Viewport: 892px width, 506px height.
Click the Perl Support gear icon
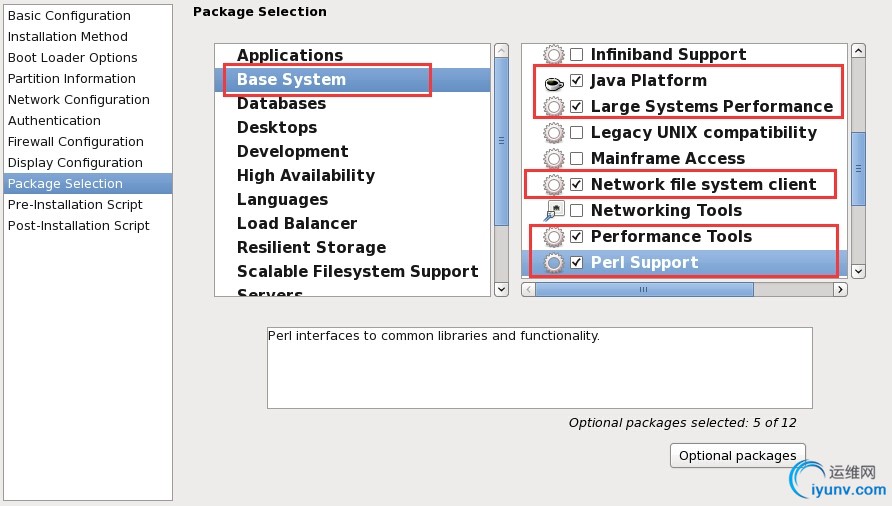[554, 263]
